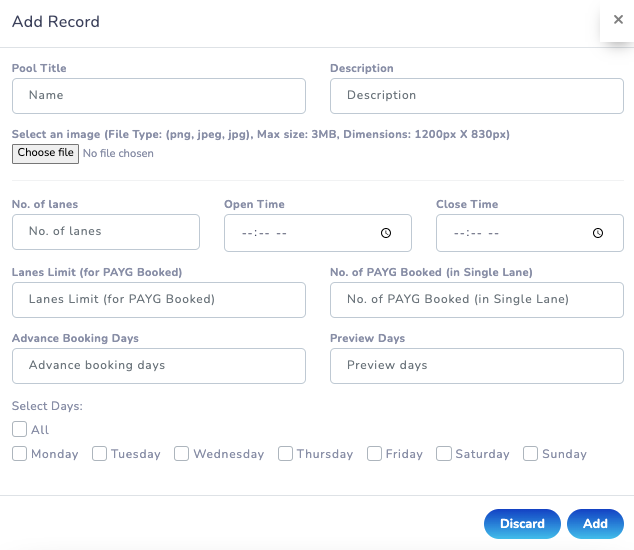
Task: Select the No. of lanes input
Action: [106, 232]
